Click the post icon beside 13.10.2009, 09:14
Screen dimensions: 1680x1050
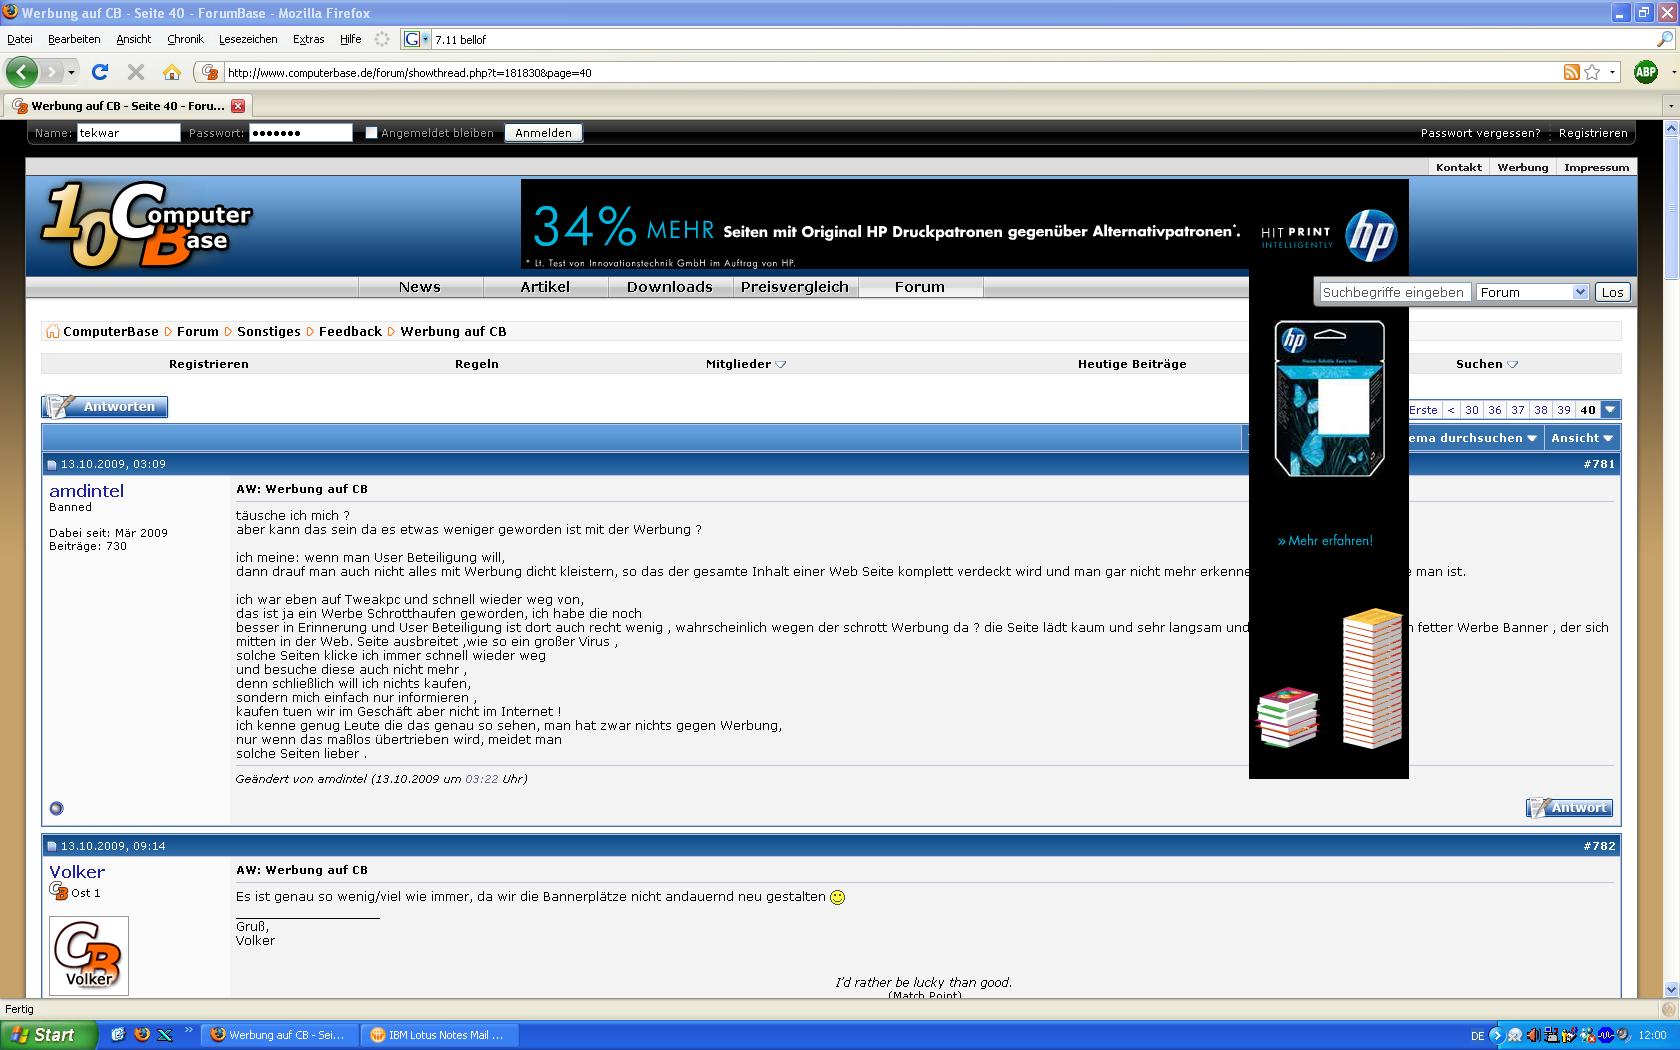click(x=52, y=846)
